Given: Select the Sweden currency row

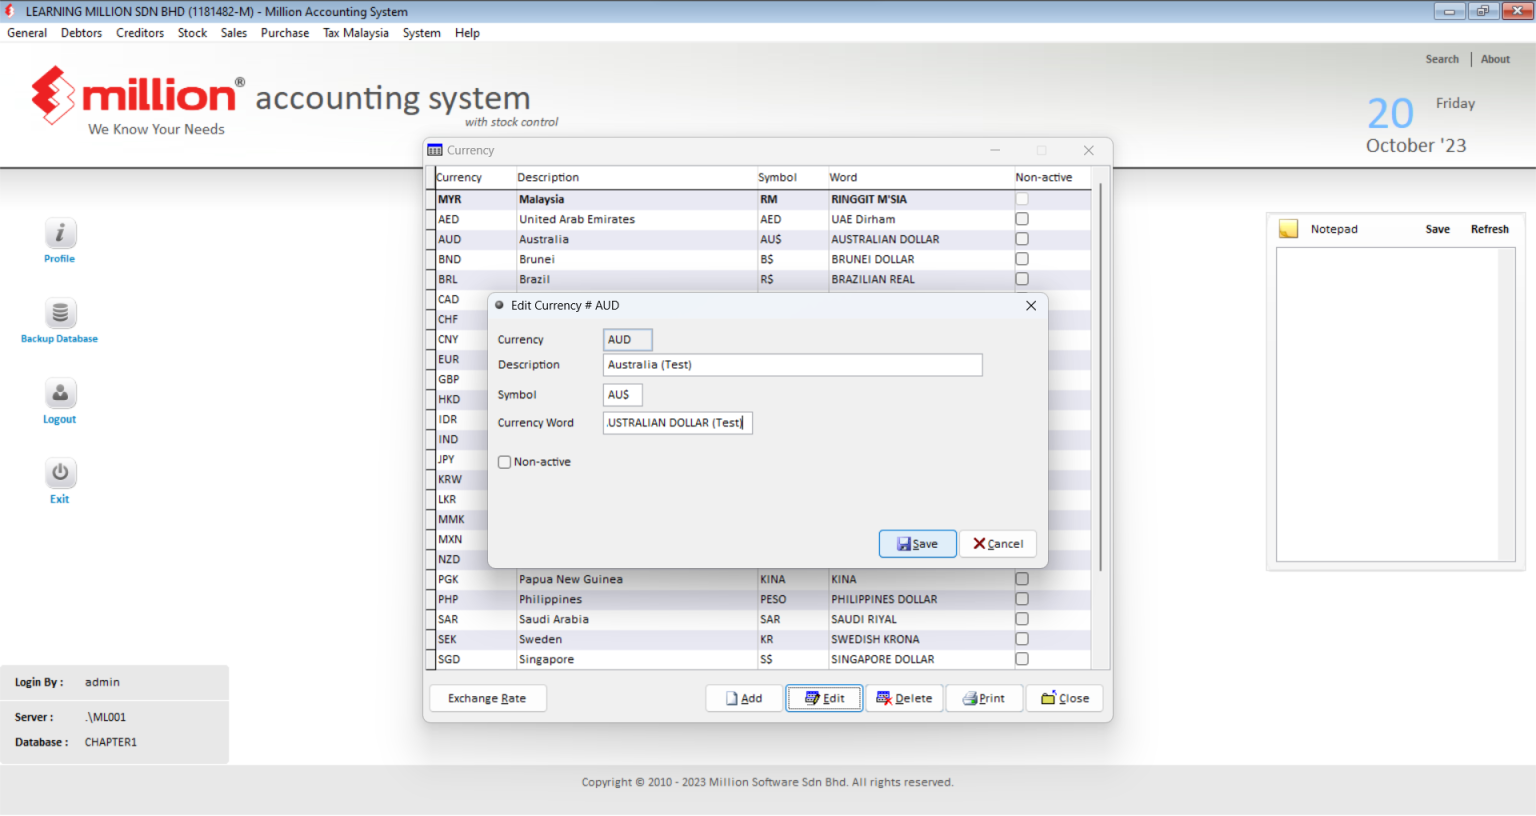Looking at the screenshot, I should (x=762, y=639).
